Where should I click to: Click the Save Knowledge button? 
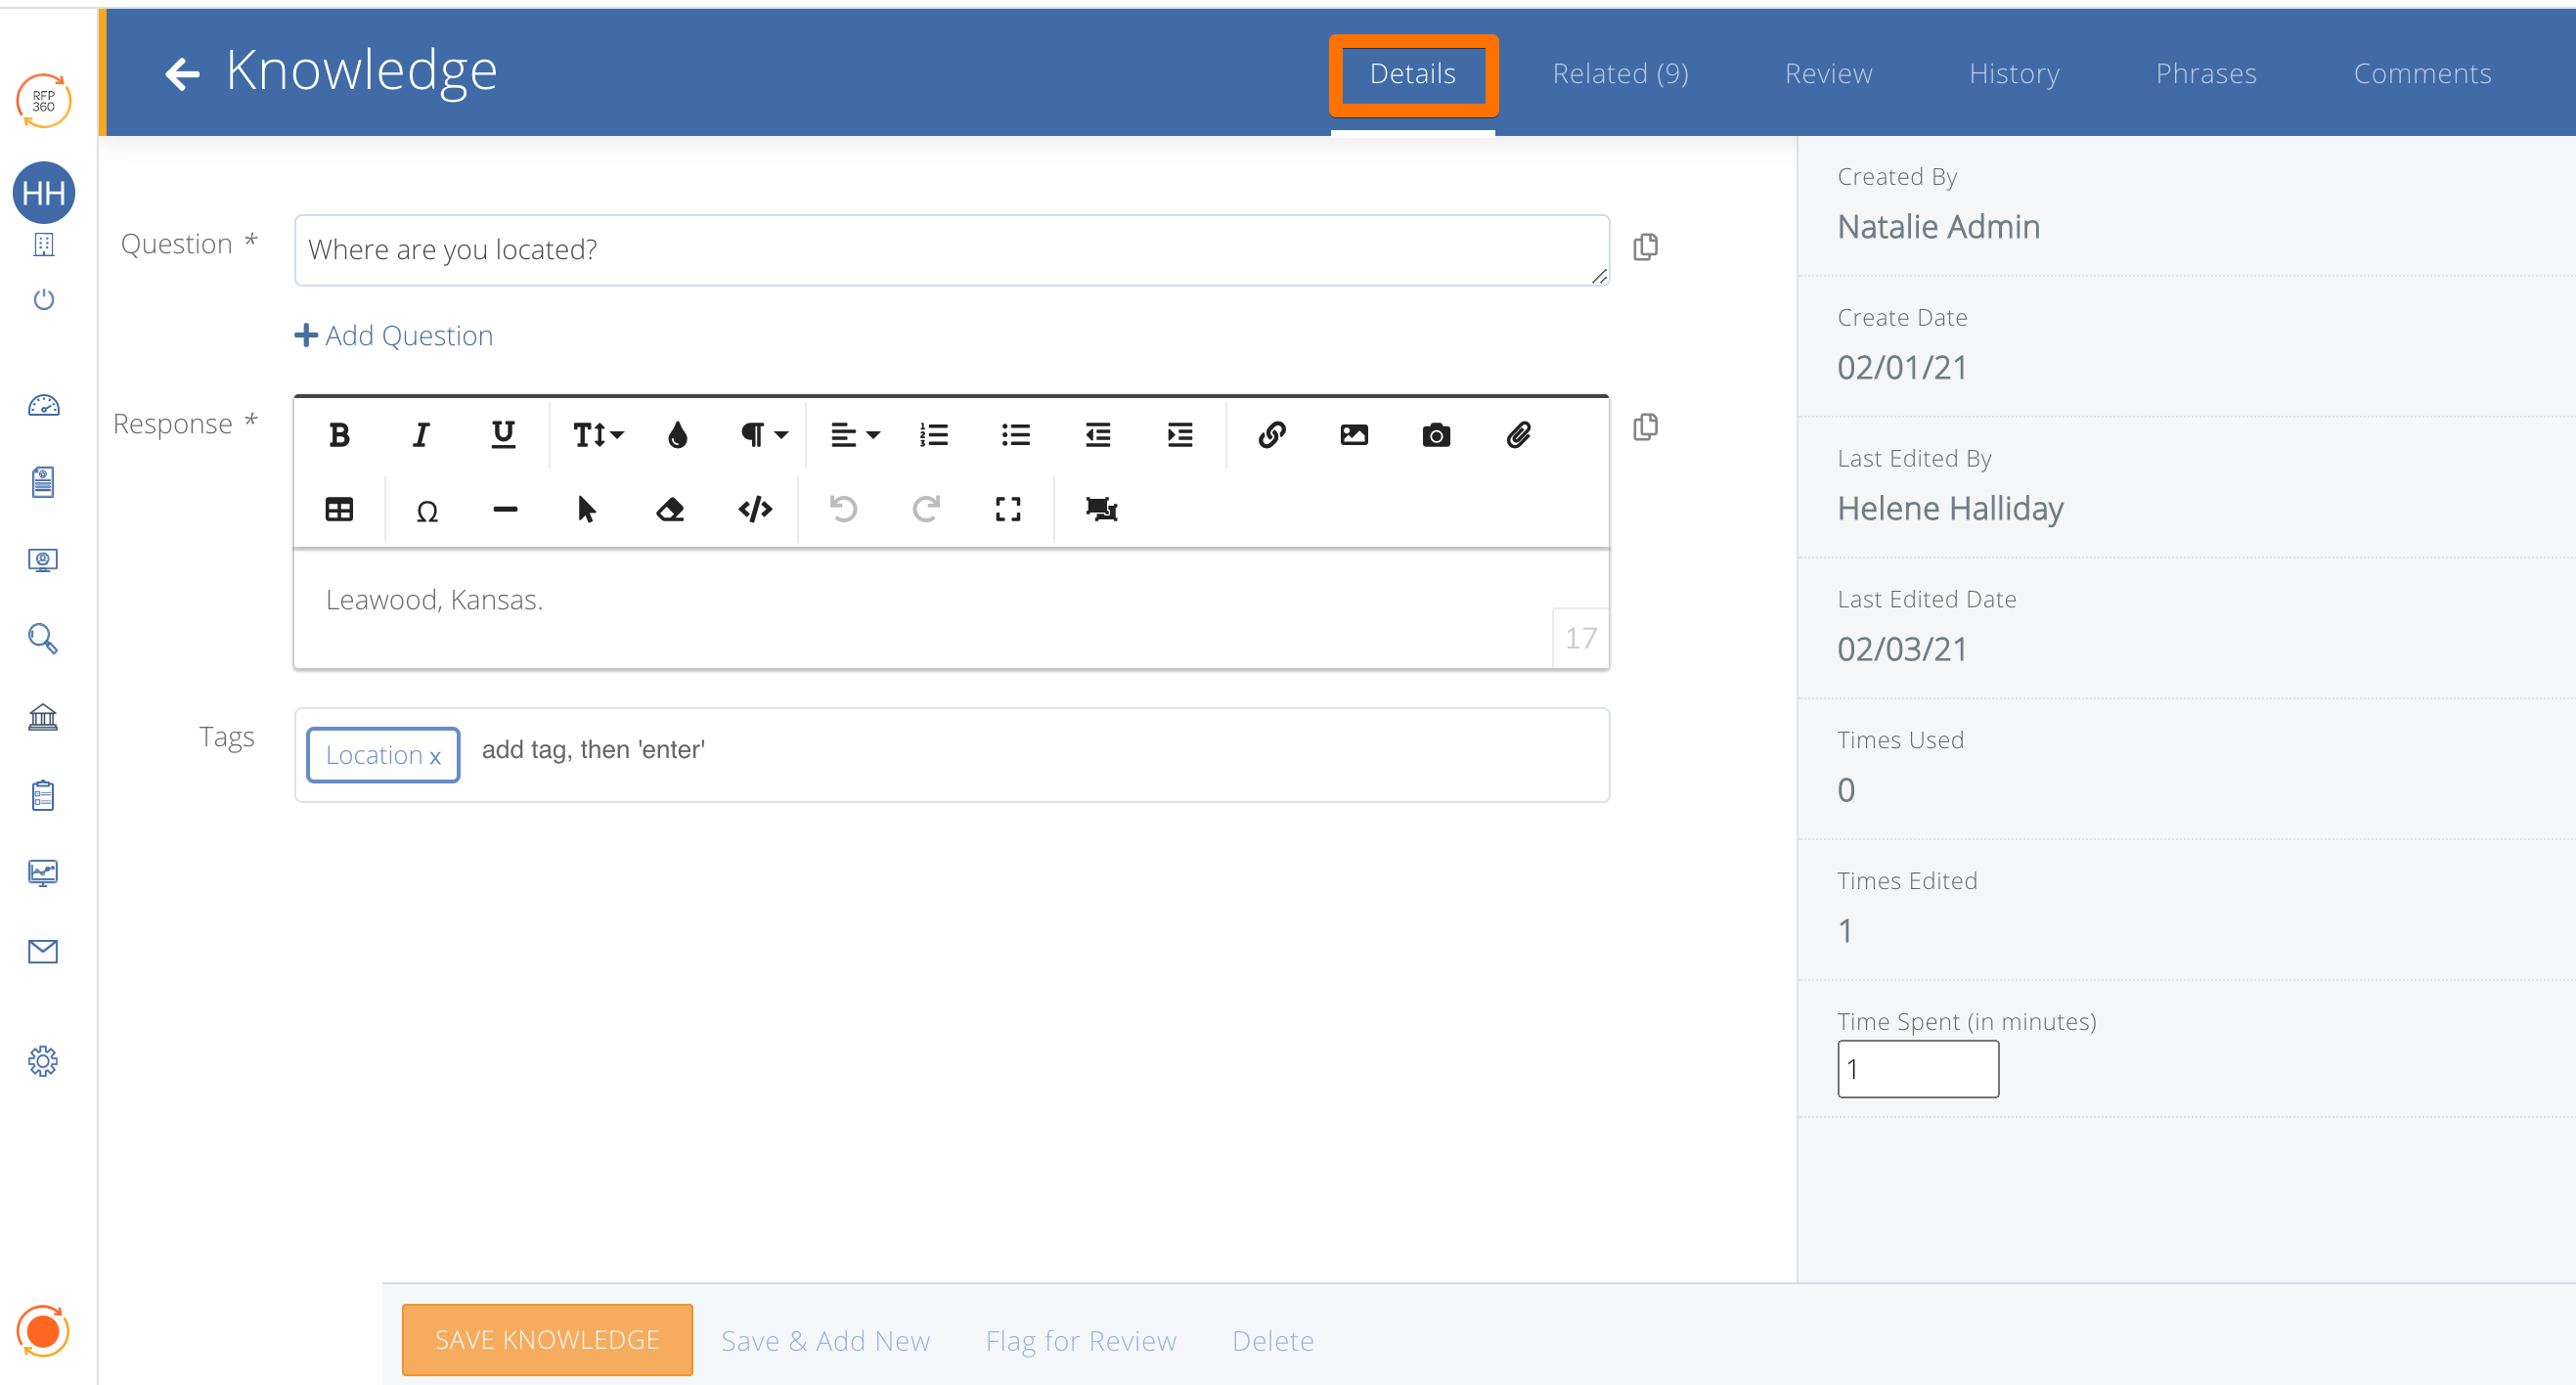point(547,1339)
